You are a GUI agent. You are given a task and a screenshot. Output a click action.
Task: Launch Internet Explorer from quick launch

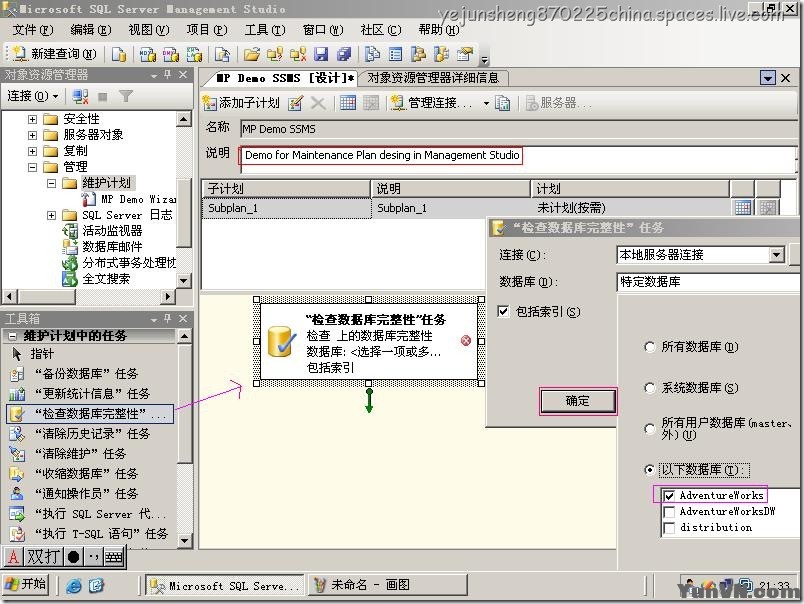tap(74, 586)
